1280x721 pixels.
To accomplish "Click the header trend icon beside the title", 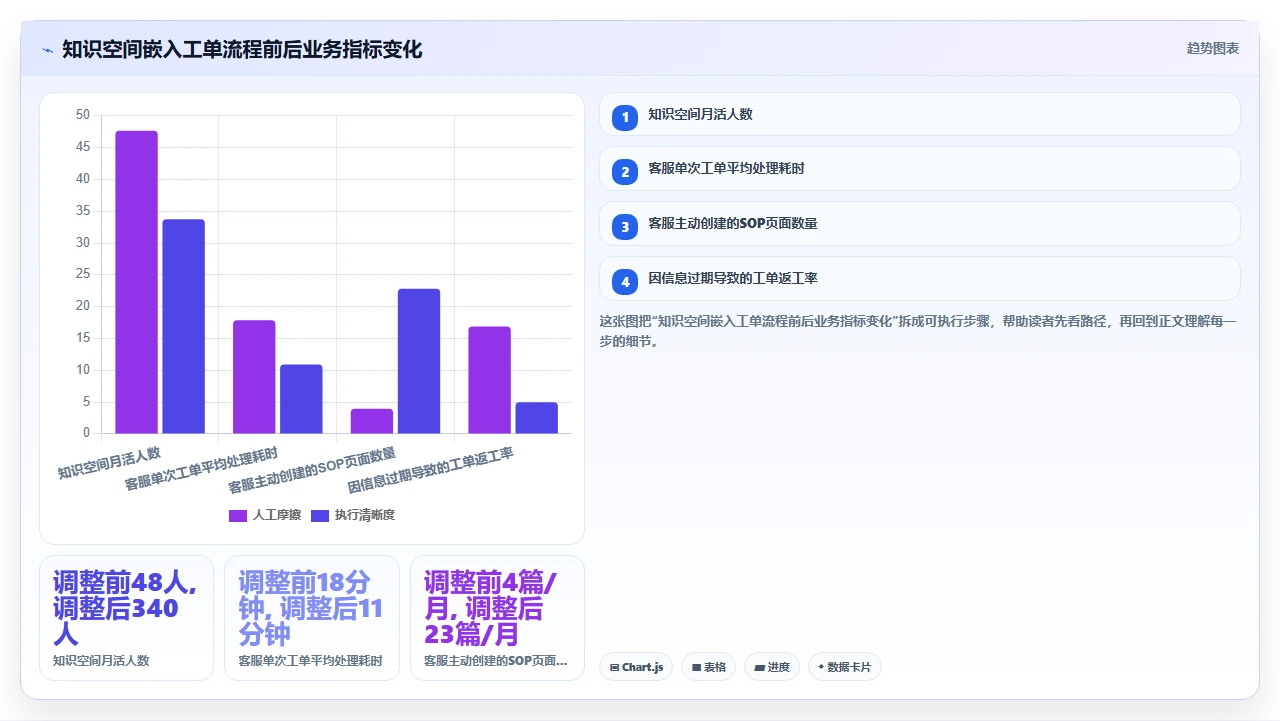I will tap(47, 49).
